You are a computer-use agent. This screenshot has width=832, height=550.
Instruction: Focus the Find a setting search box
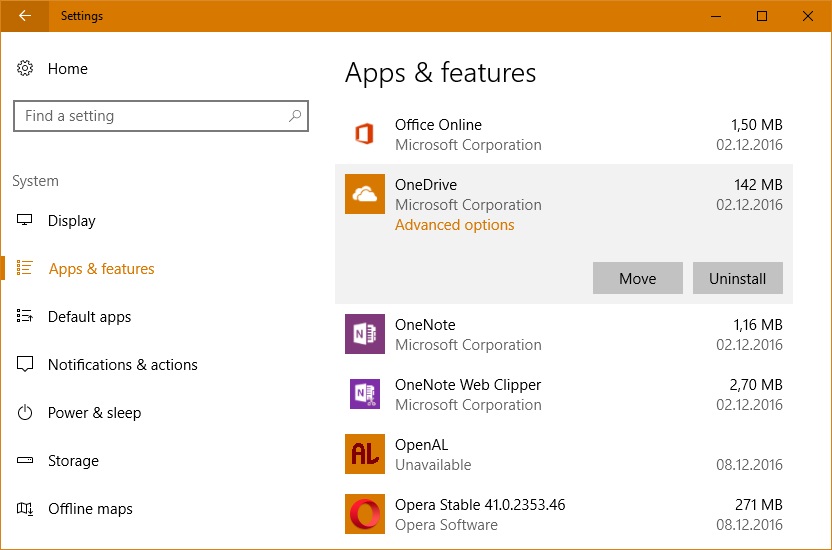161,116
